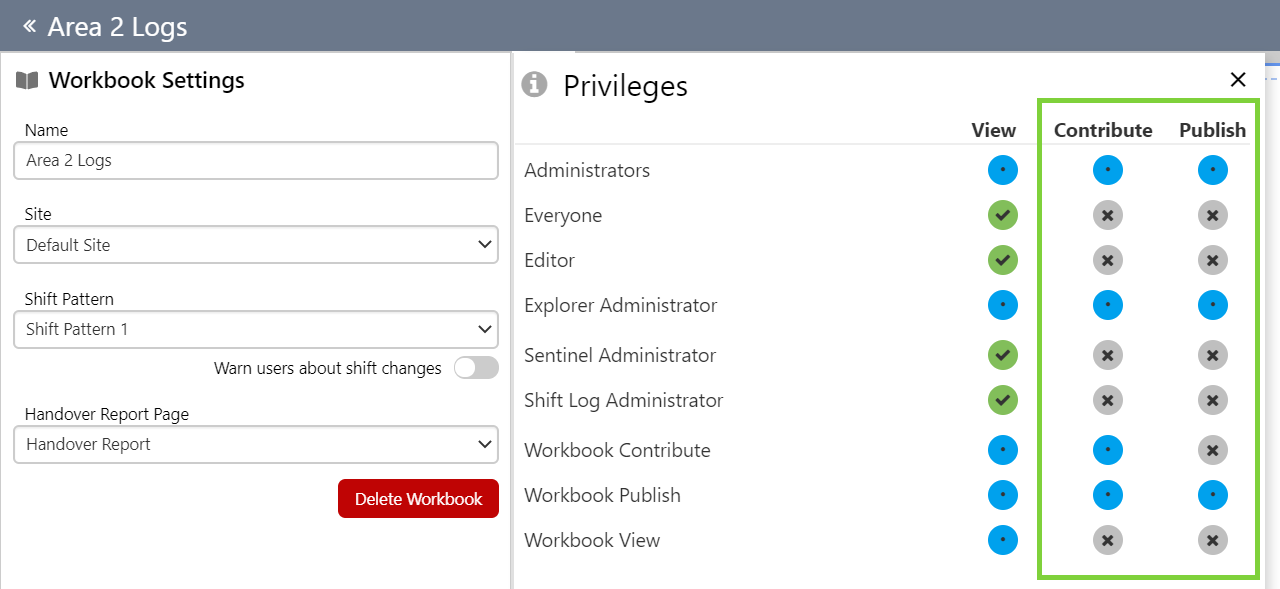Viewport: 1280px width, 589px height.
Task: Click Administrators View privilege icon
Action: [x=1002, y=170]
